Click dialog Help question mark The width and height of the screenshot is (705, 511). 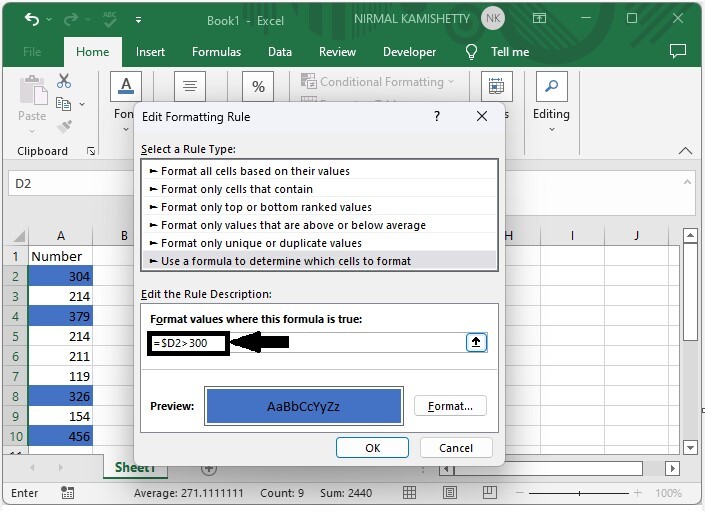coord(437,116)
